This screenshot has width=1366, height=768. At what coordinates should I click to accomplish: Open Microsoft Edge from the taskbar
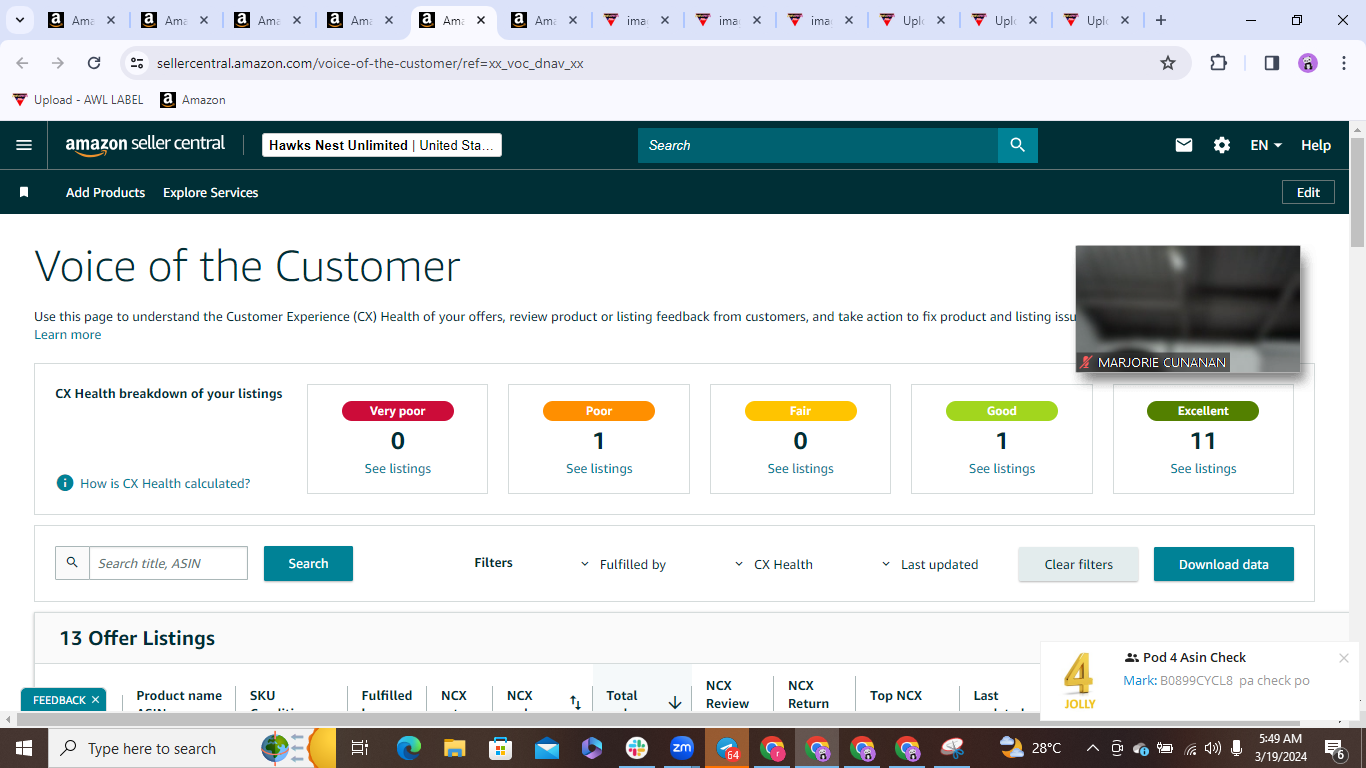point(409,748)
